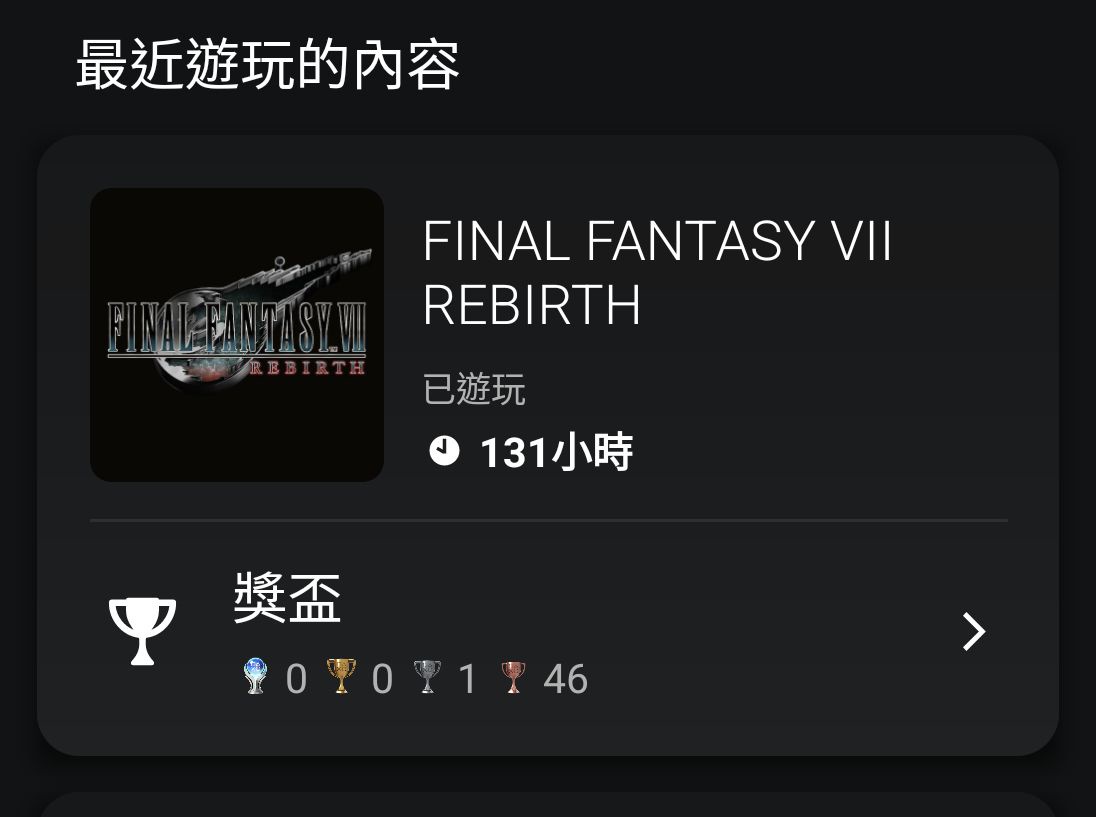
Task: Select the silver trophy icon
Action: [427, 677]
